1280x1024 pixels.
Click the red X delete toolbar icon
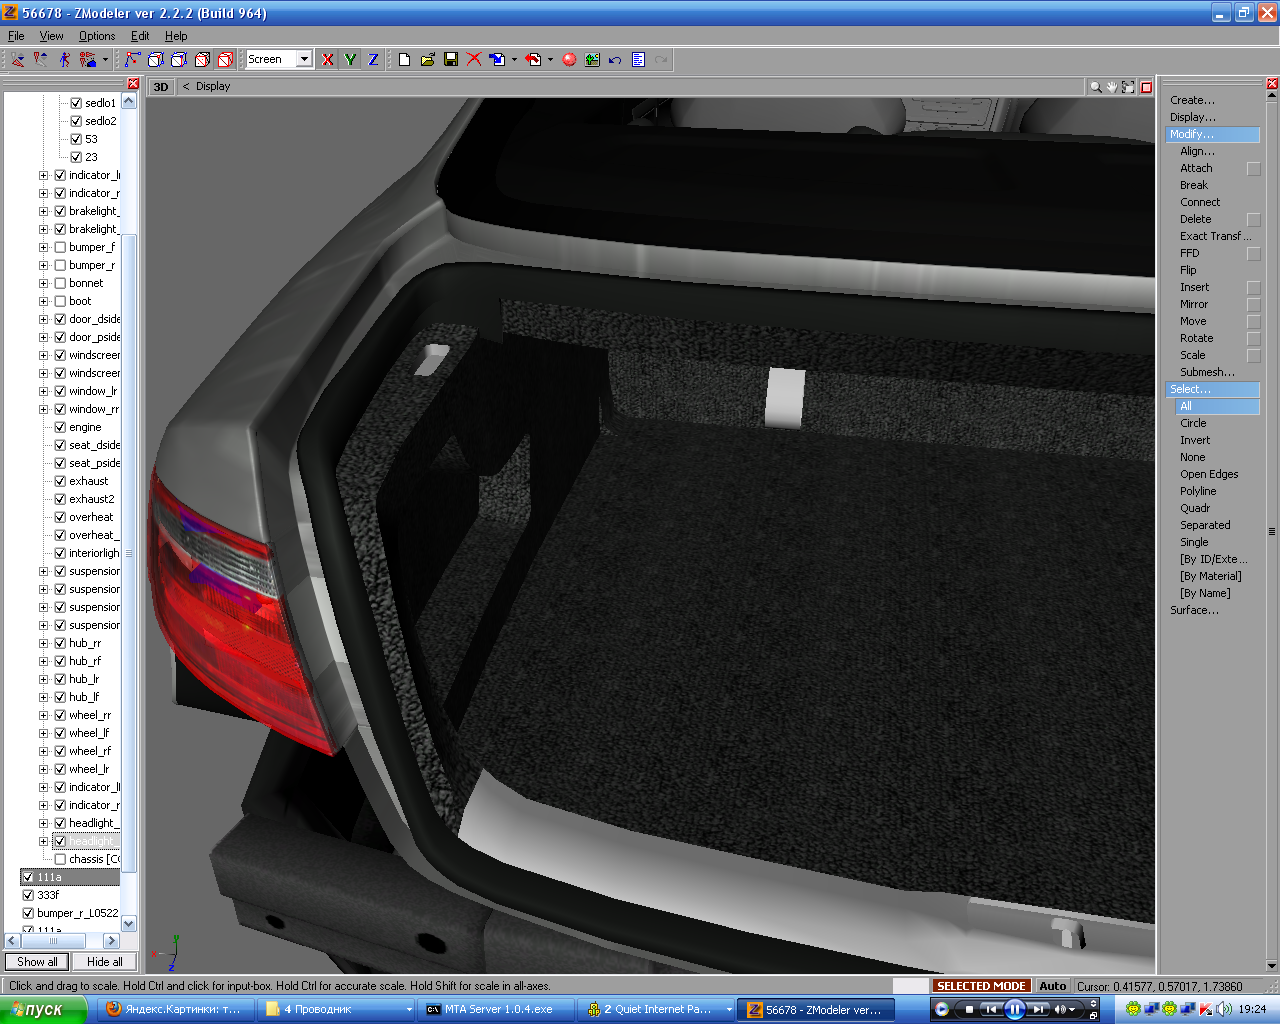point(474,60)
